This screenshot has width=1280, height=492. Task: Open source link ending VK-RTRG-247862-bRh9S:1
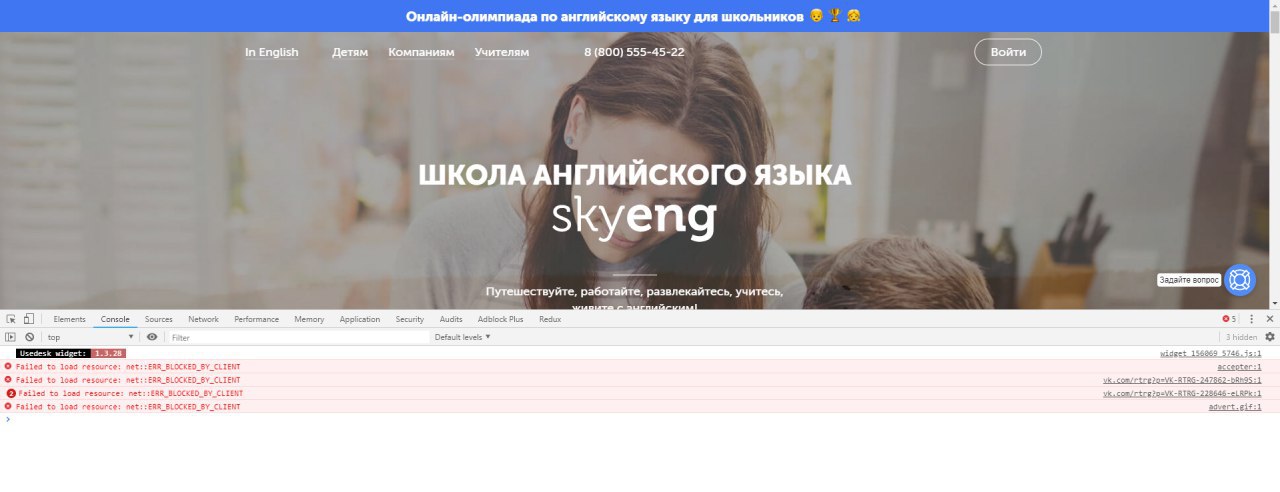click(x=1182, y=380)
